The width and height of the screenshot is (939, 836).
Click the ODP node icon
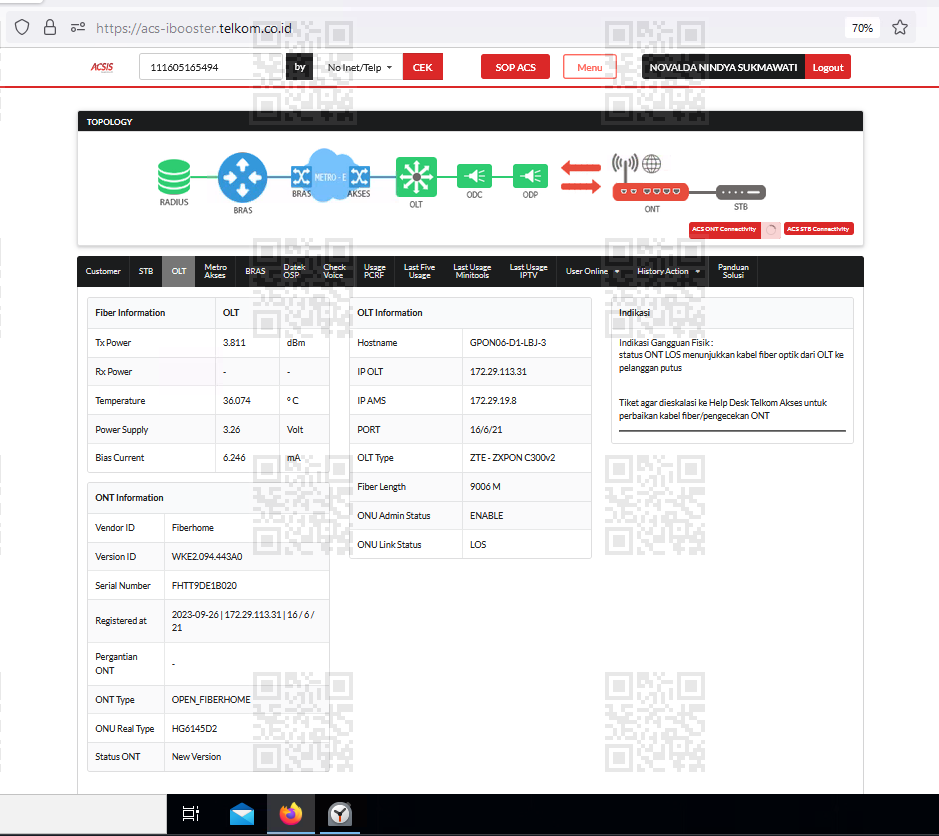(530, 176)
